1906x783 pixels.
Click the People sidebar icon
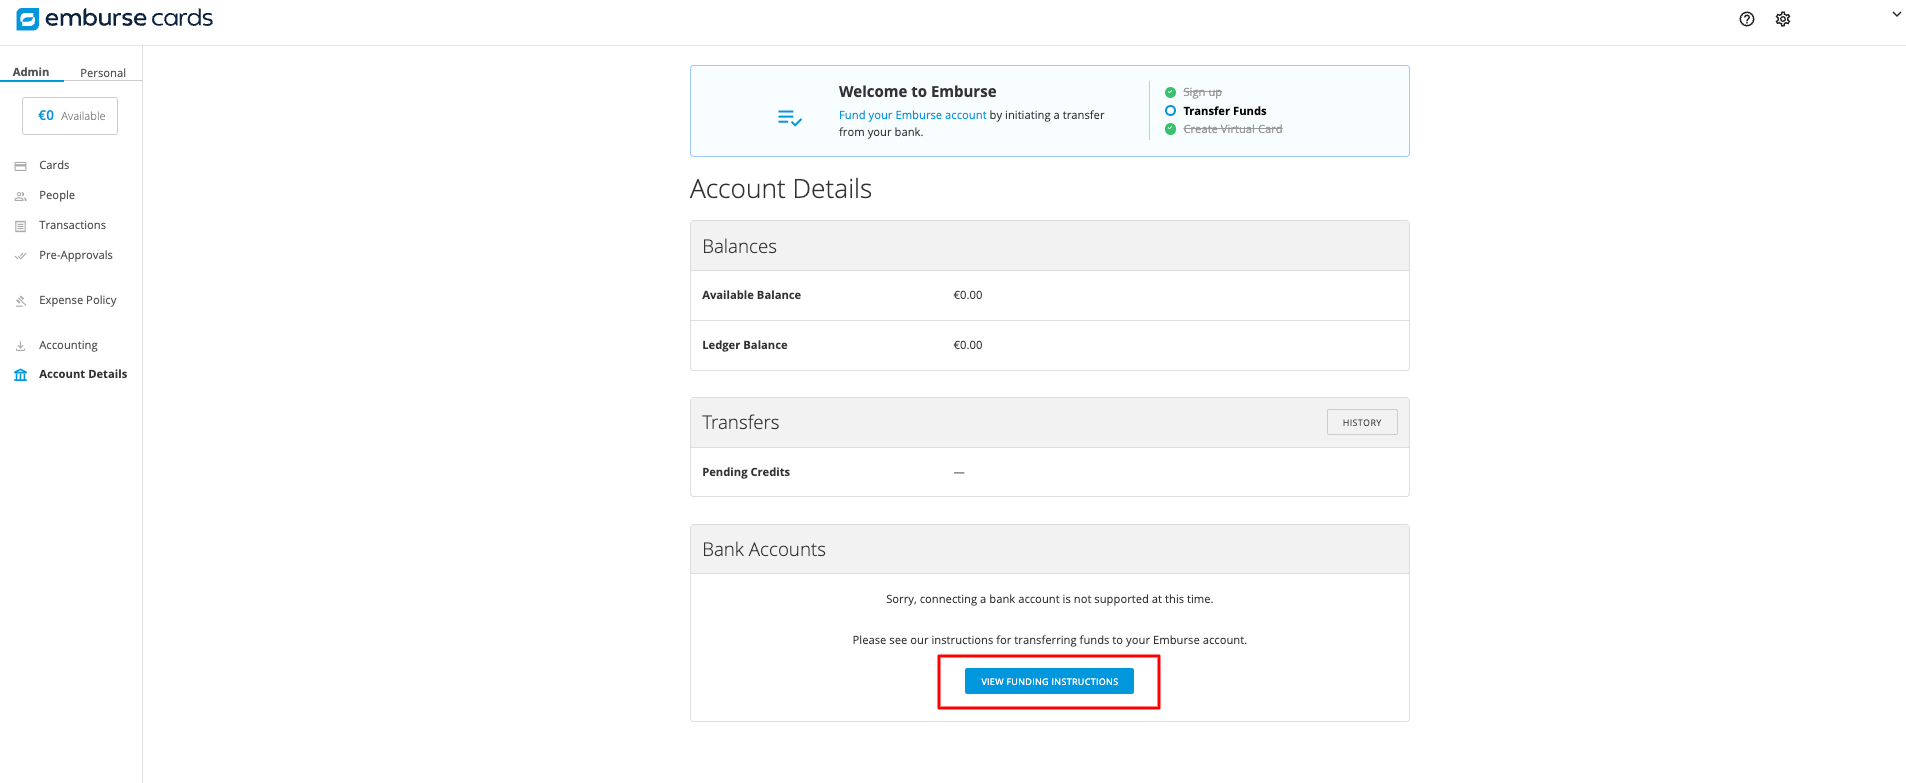pos(20,196)
